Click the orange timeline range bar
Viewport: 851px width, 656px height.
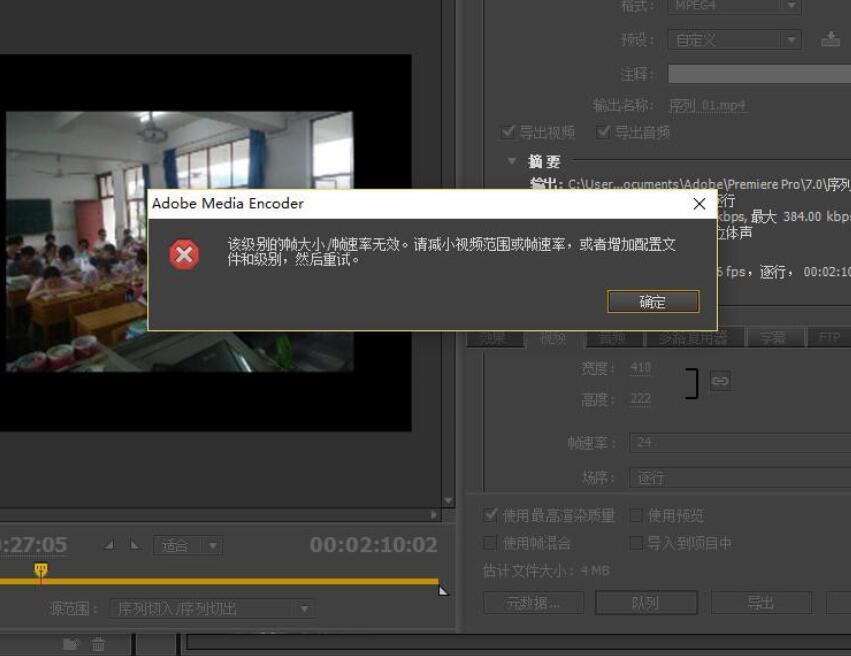(219, 581)
